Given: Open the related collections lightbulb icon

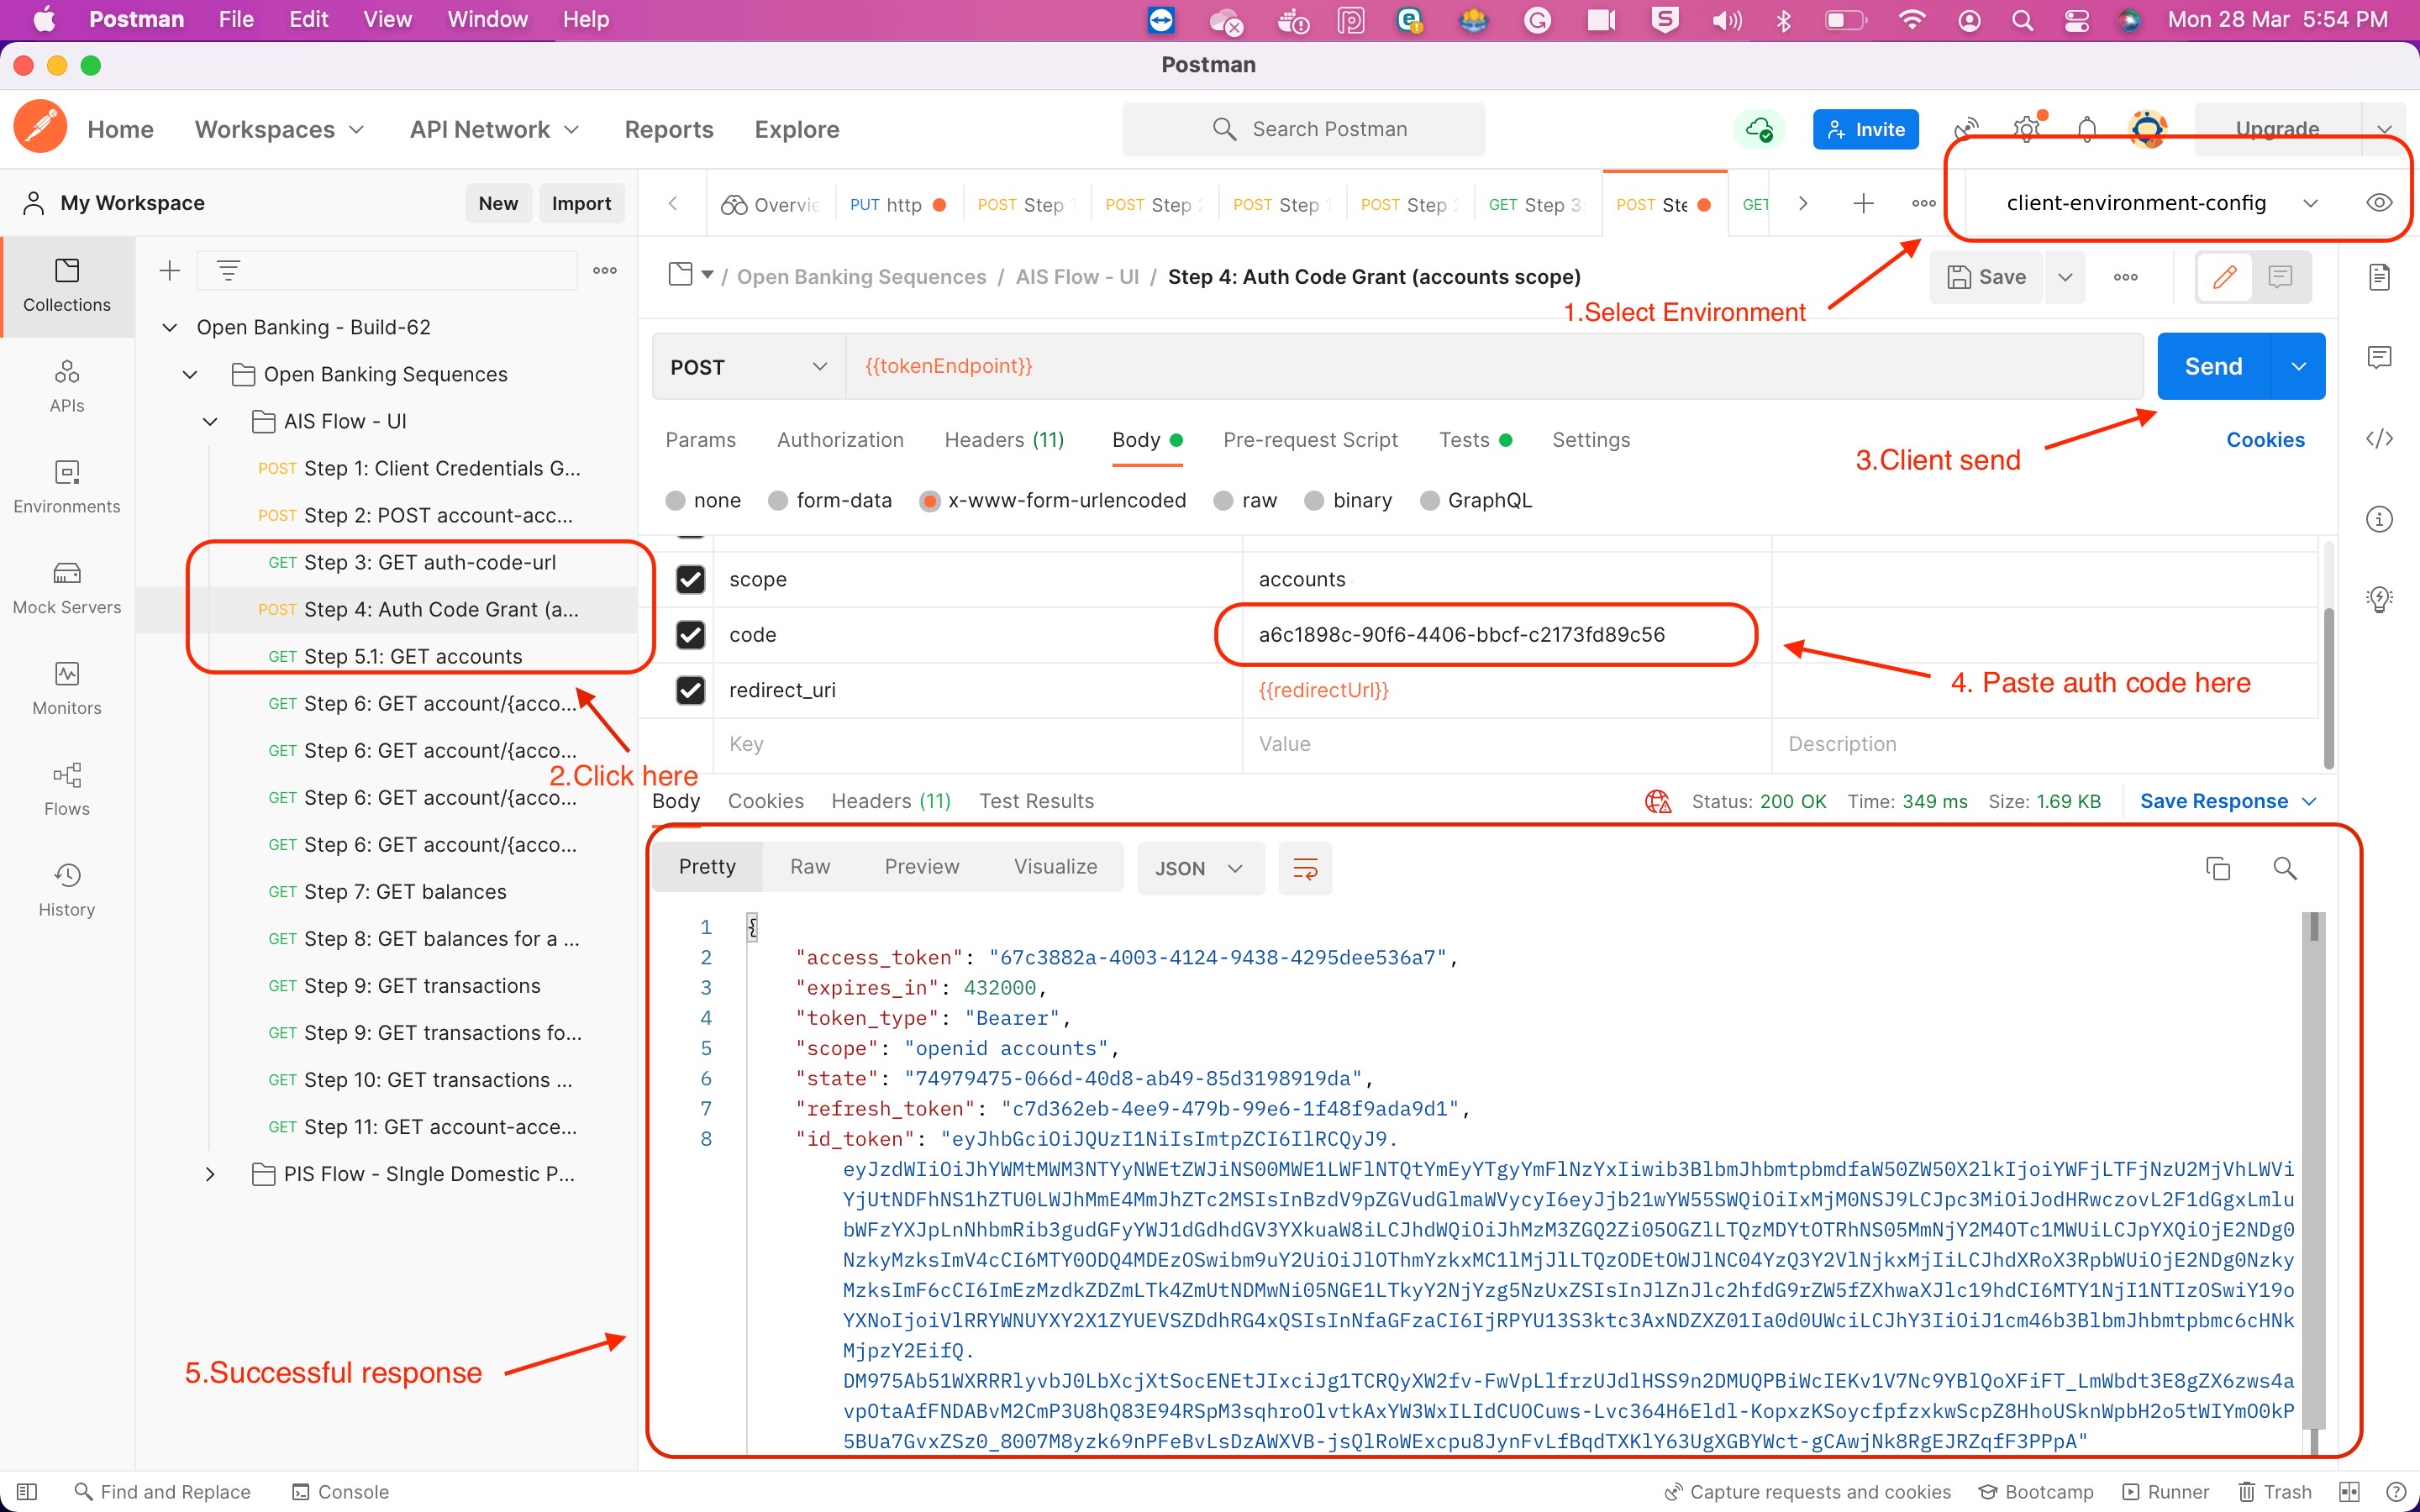Looking at the screenshot, I should click(2380, 599).
